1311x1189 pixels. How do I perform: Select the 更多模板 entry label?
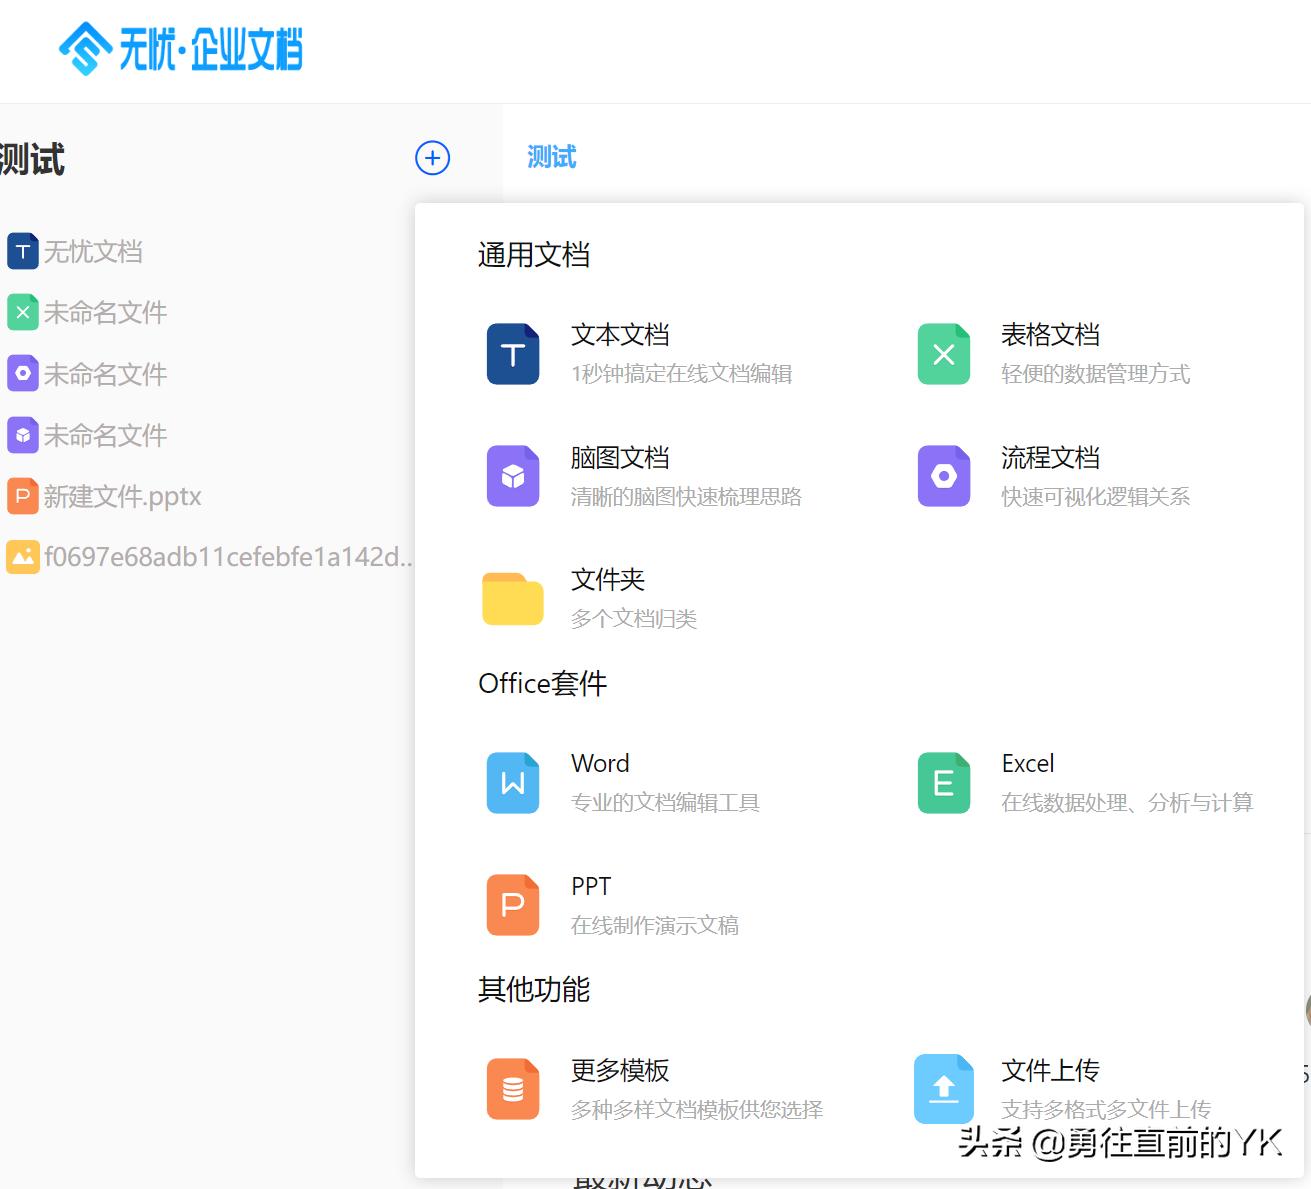click(x=620, y=1071)
